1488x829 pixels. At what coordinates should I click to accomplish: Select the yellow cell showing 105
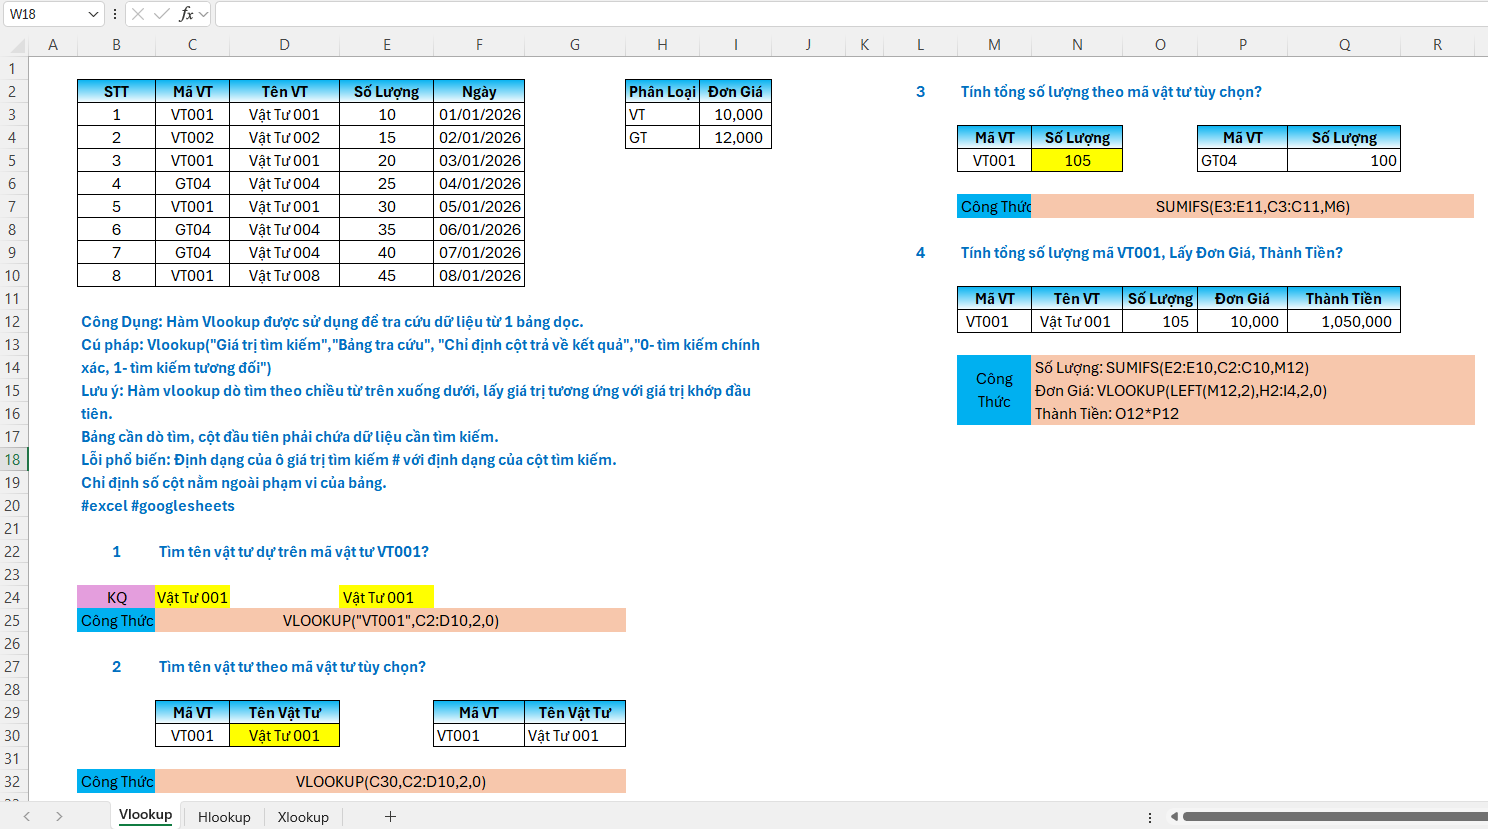point(1077,161)
